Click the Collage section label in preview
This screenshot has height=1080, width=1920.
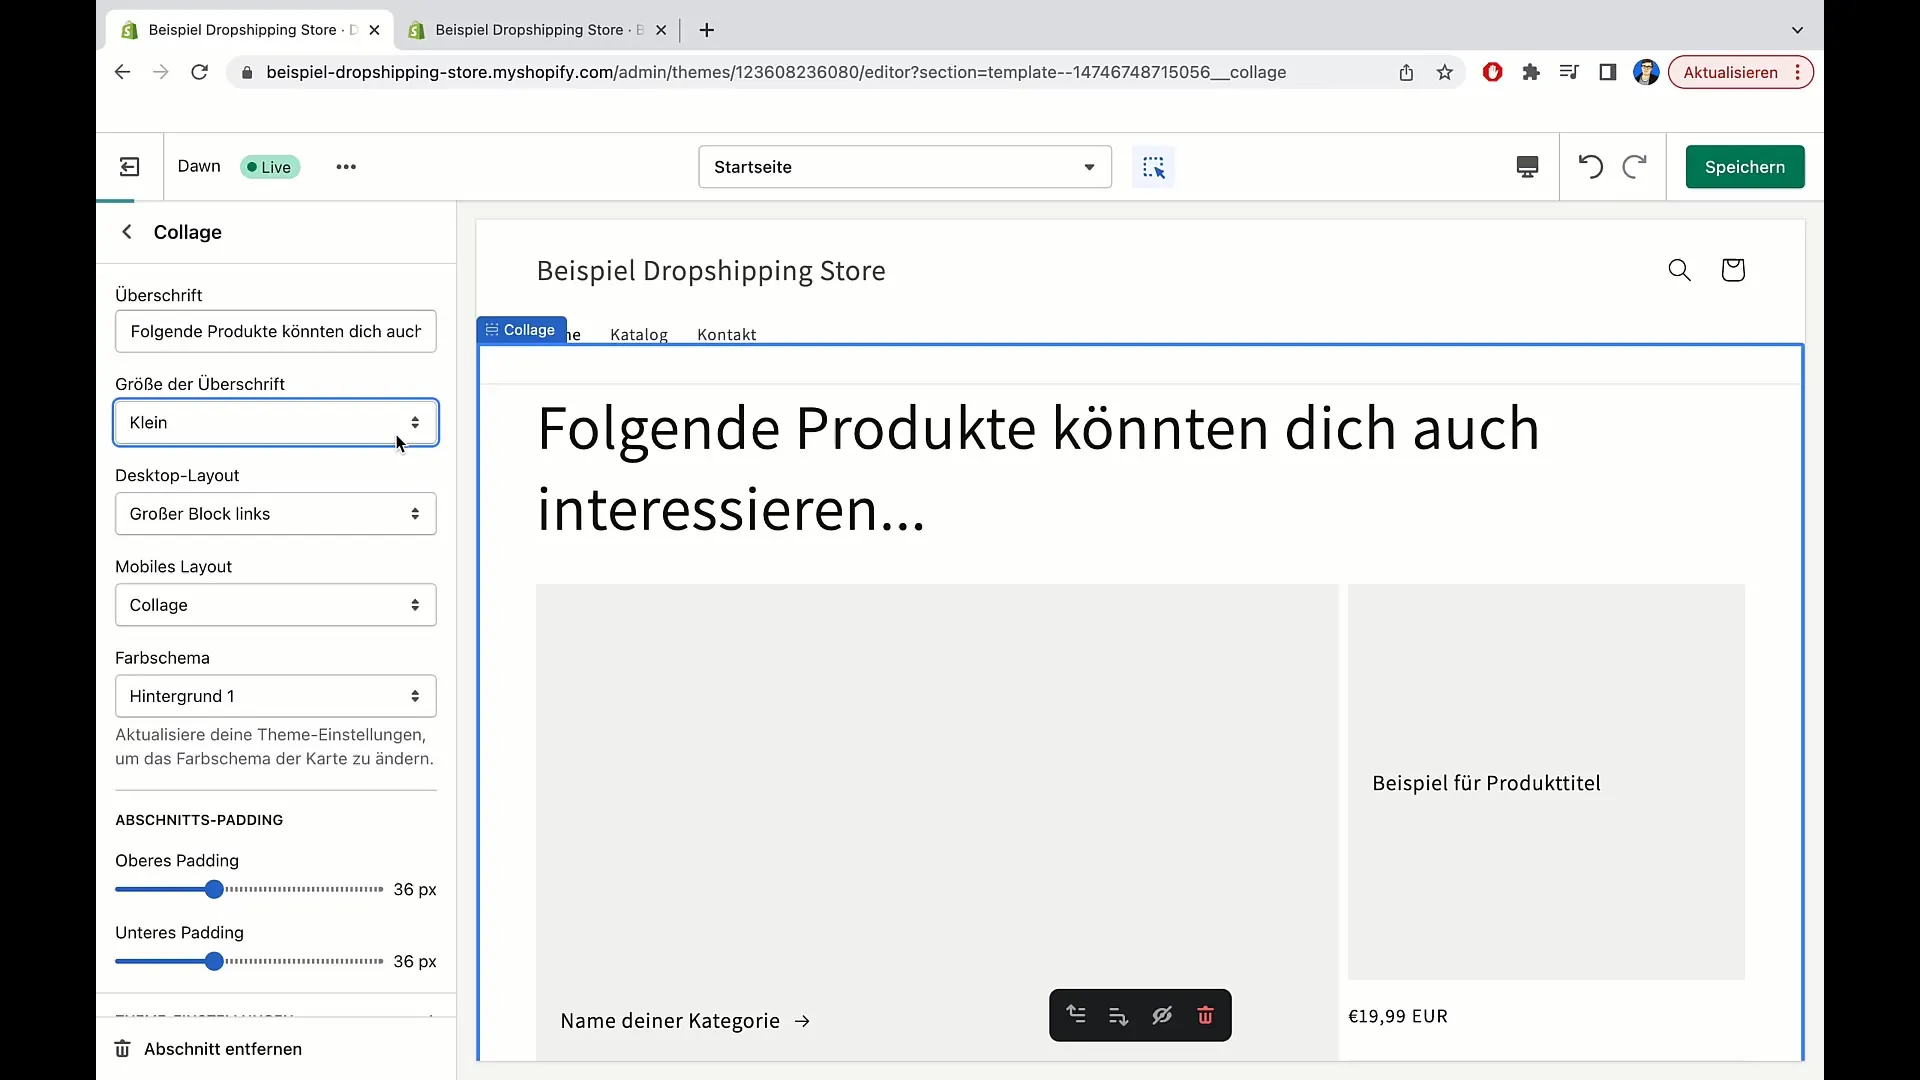pos(520,330)
